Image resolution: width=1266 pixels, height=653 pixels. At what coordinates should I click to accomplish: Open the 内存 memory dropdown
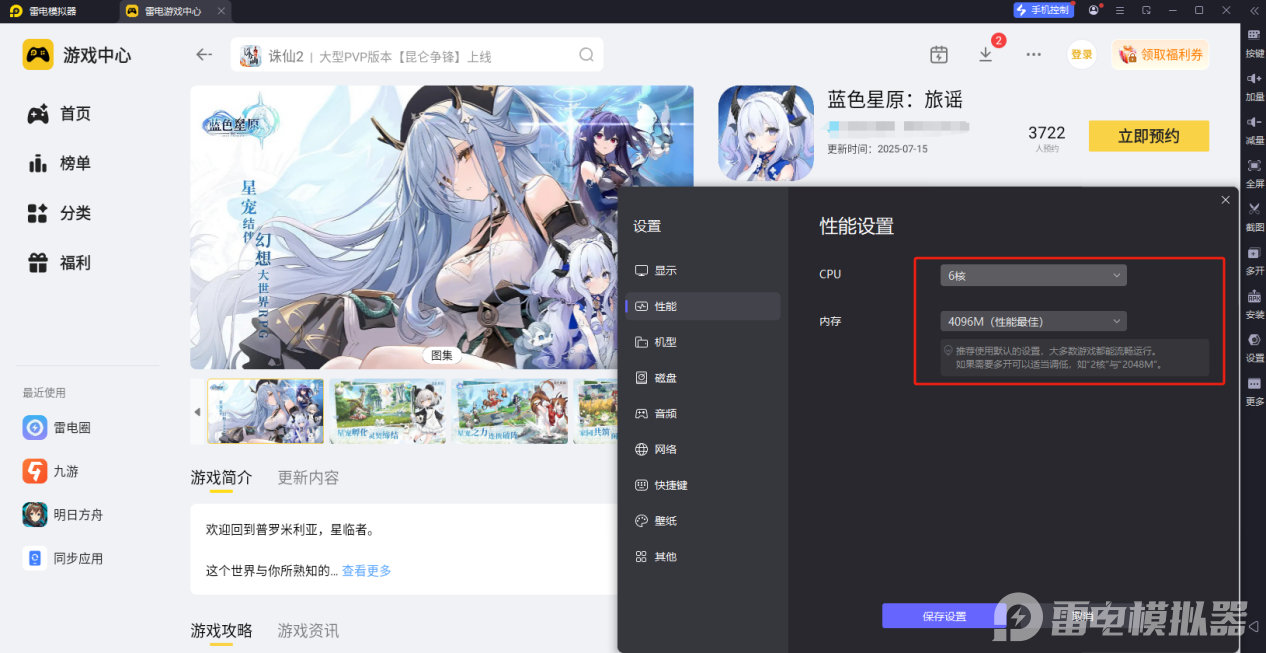[1033, 321]
